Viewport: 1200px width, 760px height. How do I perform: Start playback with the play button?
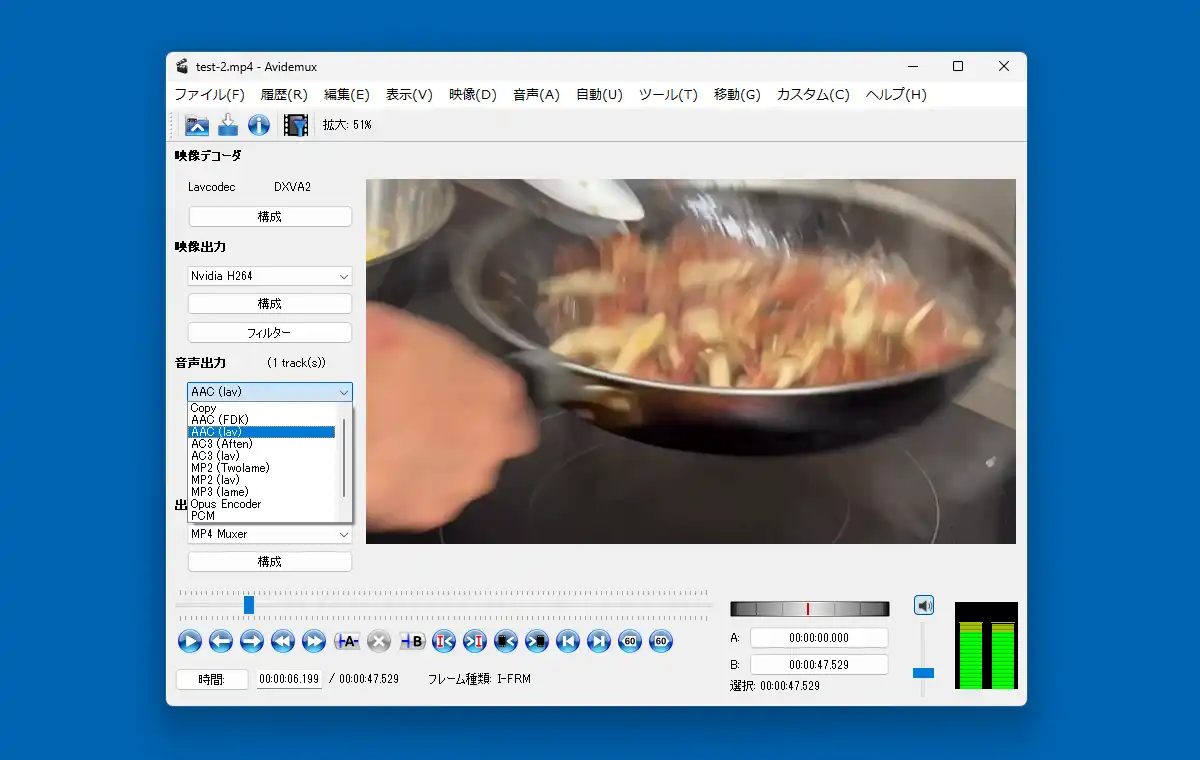click(190, 642)
